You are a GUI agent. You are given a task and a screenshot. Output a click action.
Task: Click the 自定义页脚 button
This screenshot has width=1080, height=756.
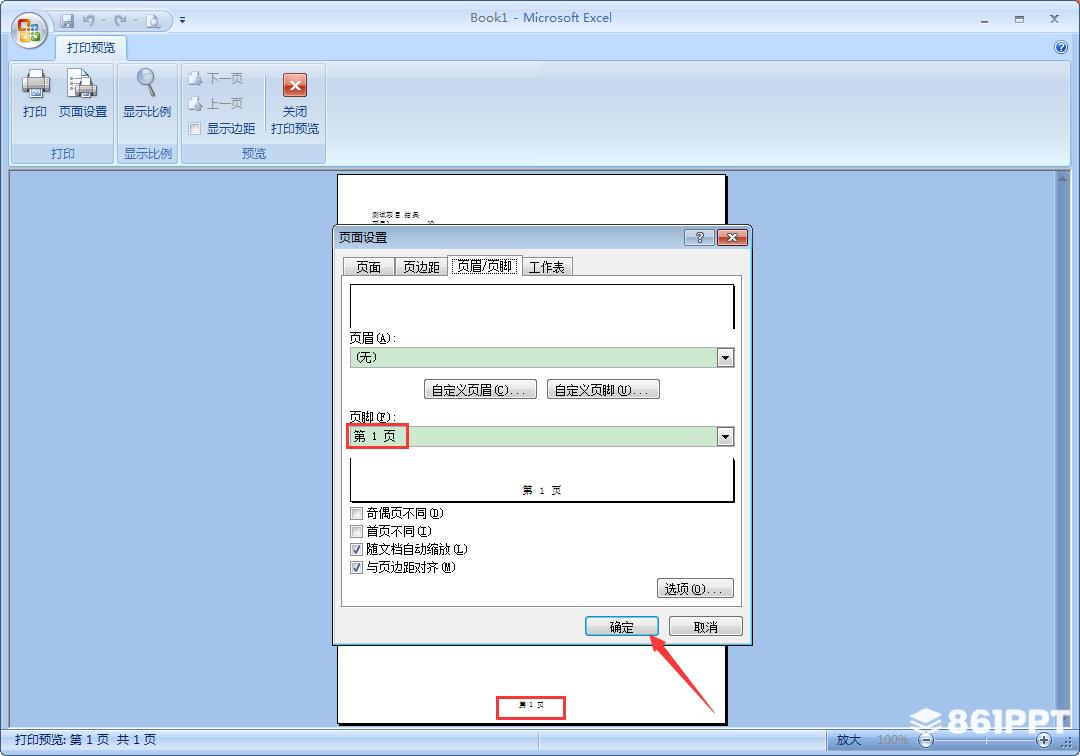[x=603, y=390]
